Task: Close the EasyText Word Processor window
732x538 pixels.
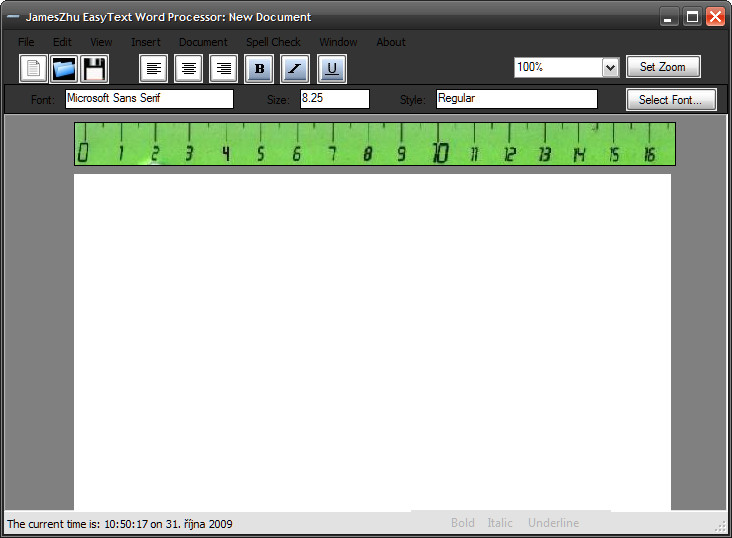Action: point(715,17)
